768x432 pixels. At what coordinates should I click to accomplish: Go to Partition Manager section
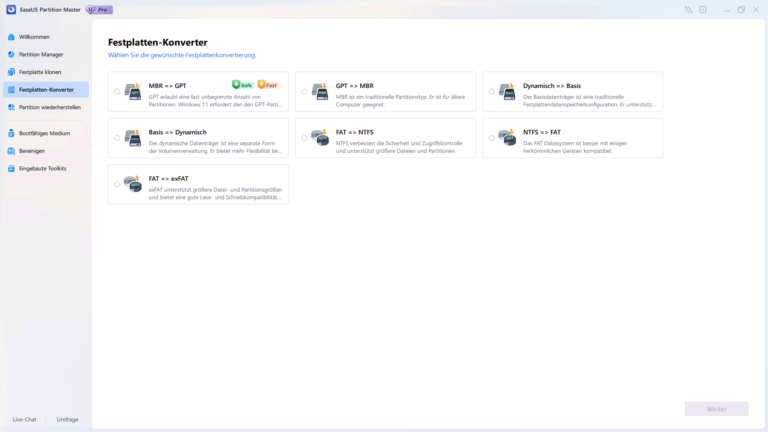[x=46, y=54]
